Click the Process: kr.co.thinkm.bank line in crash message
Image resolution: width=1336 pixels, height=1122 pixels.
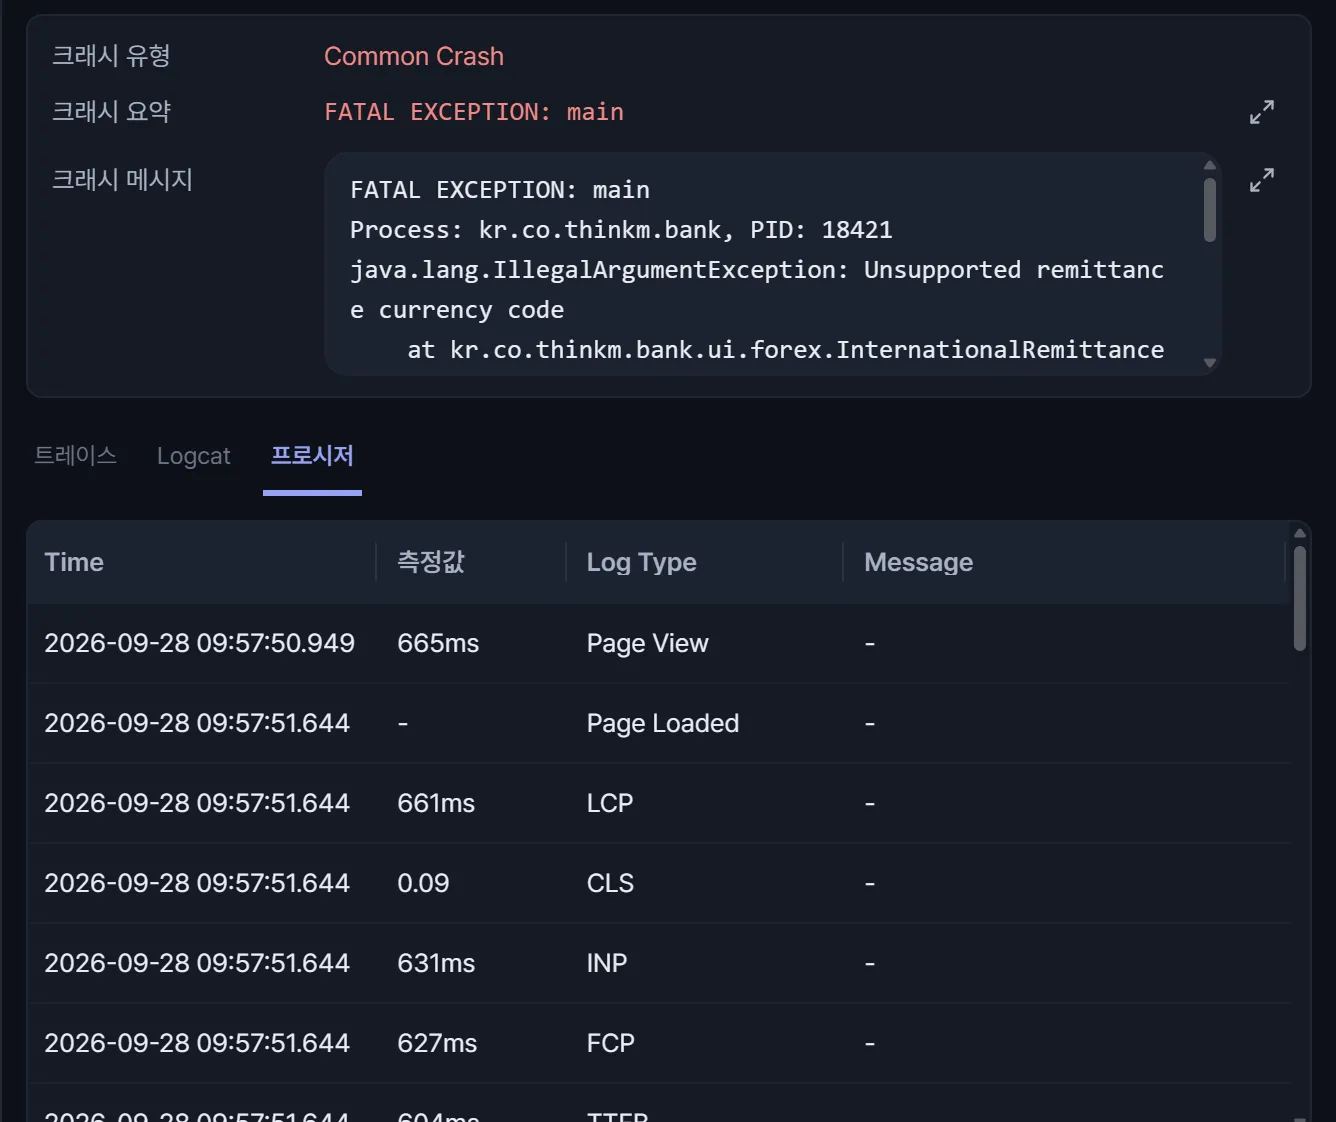coord(621,230)
